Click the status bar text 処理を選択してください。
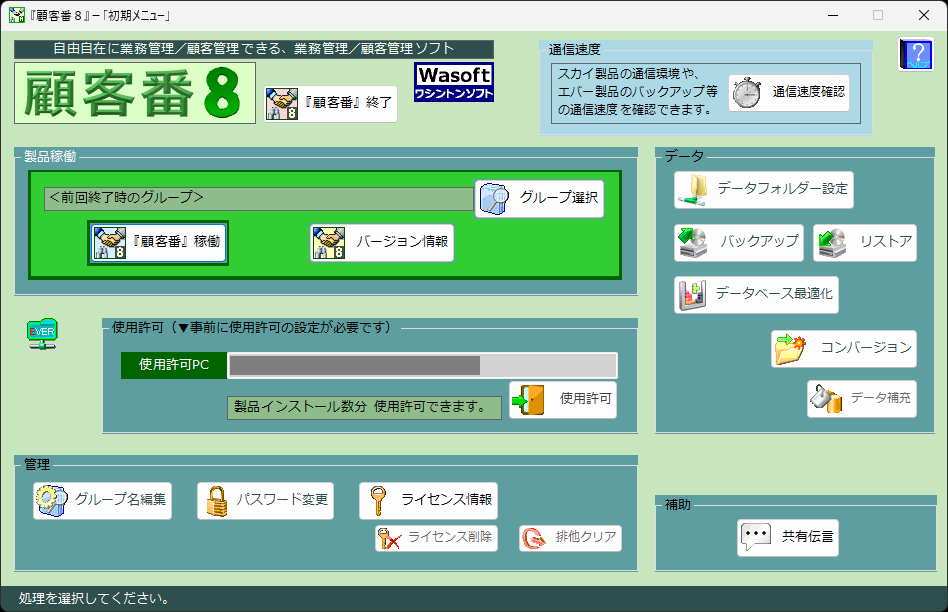Image resolution: width=948 pixels, height=612 pixels. (x=94, y=599)
